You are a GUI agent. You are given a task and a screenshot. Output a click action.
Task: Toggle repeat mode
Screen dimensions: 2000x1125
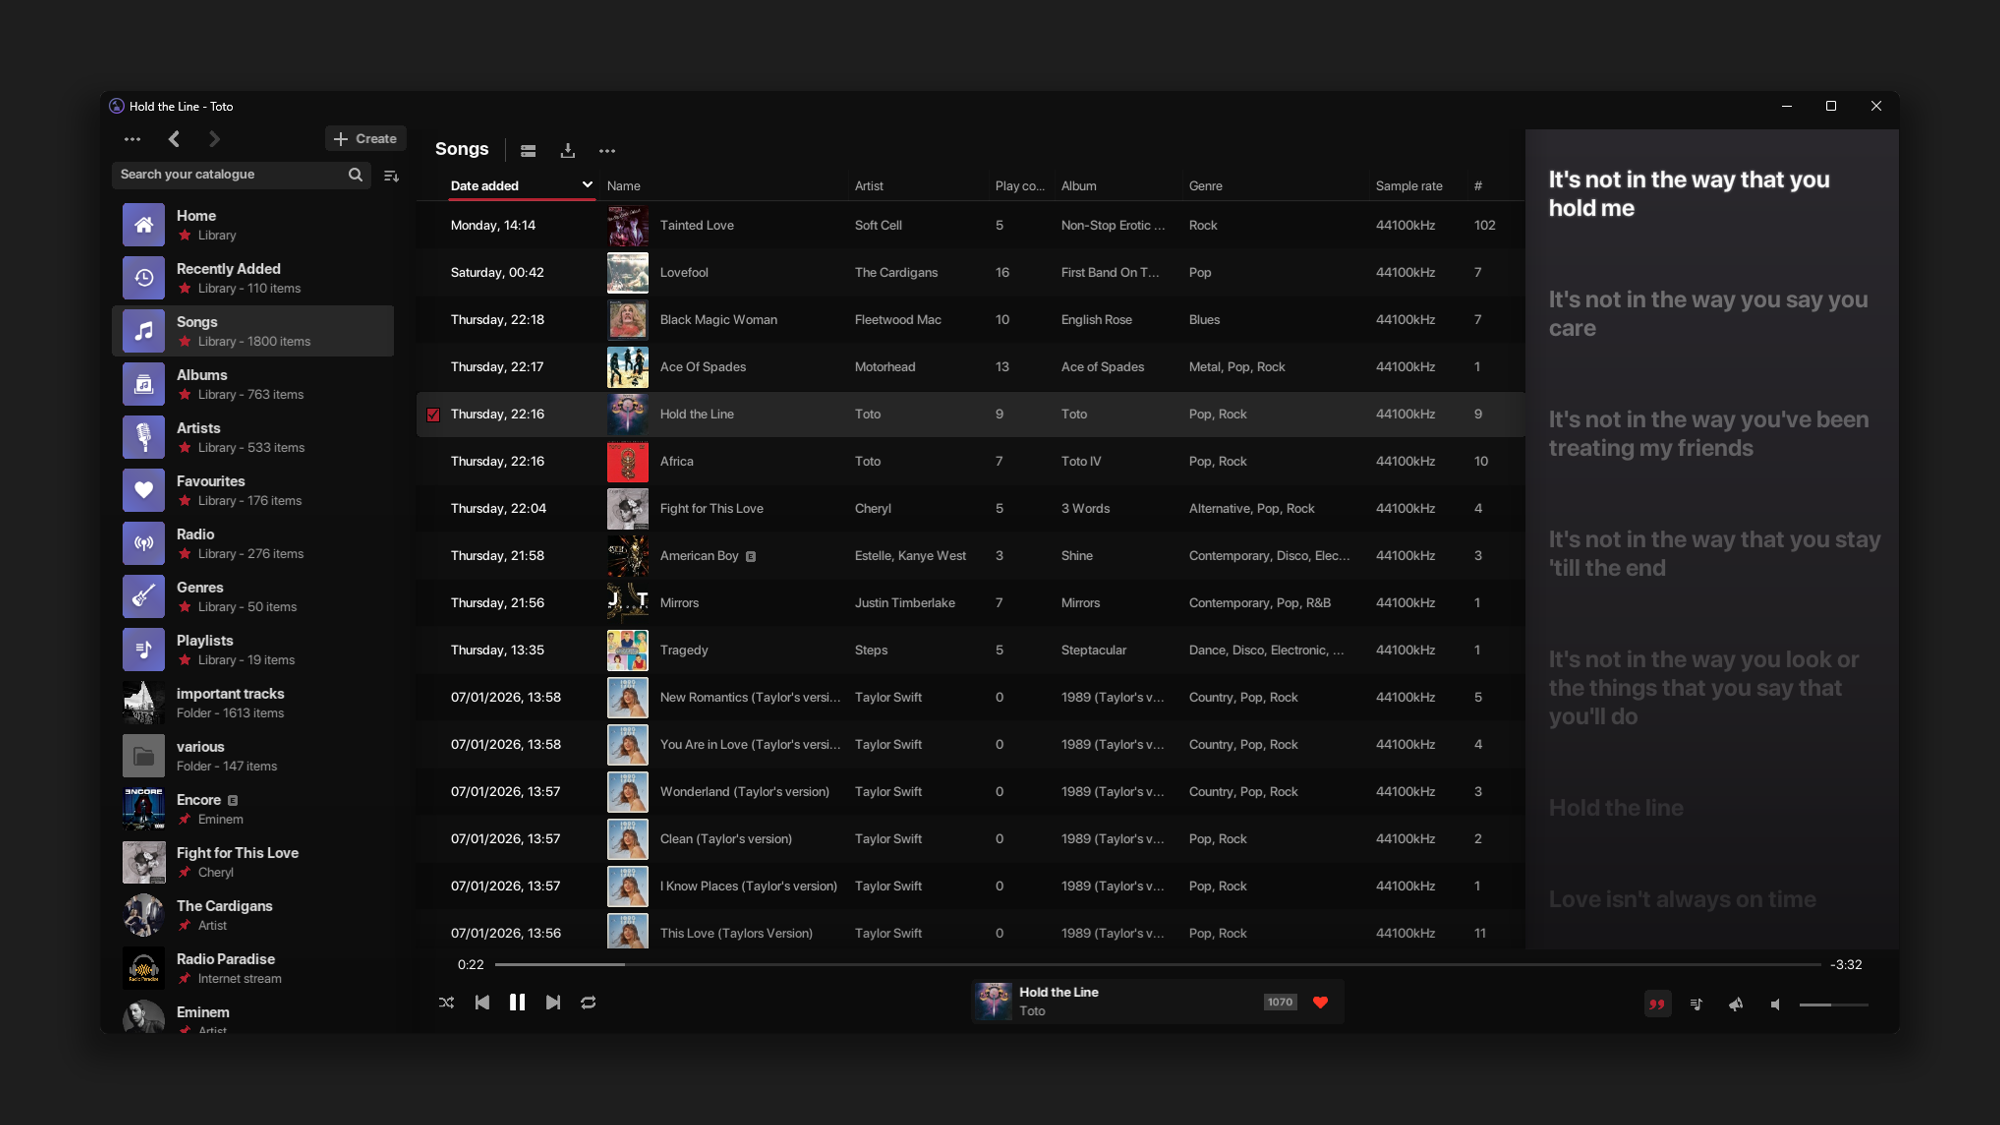[588, 1002]
